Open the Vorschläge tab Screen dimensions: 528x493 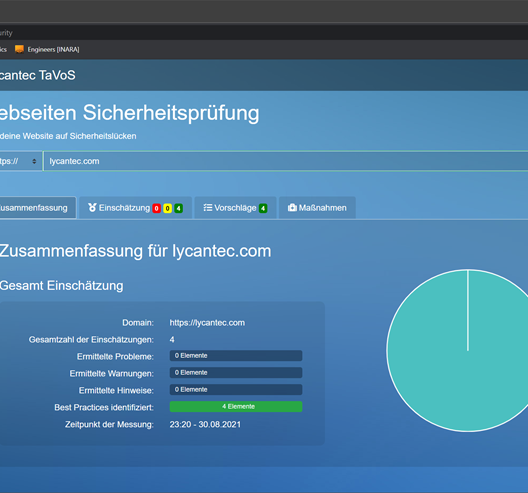click(x=235, y=208)
